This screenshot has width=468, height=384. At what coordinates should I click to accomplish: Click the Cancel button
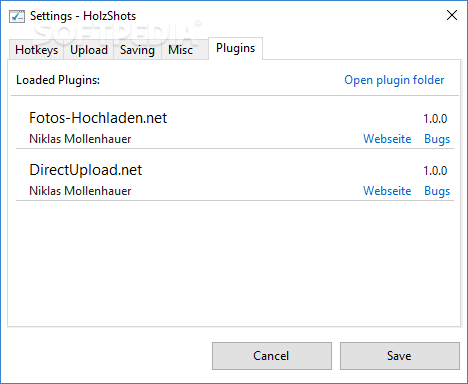pos(272,356)
